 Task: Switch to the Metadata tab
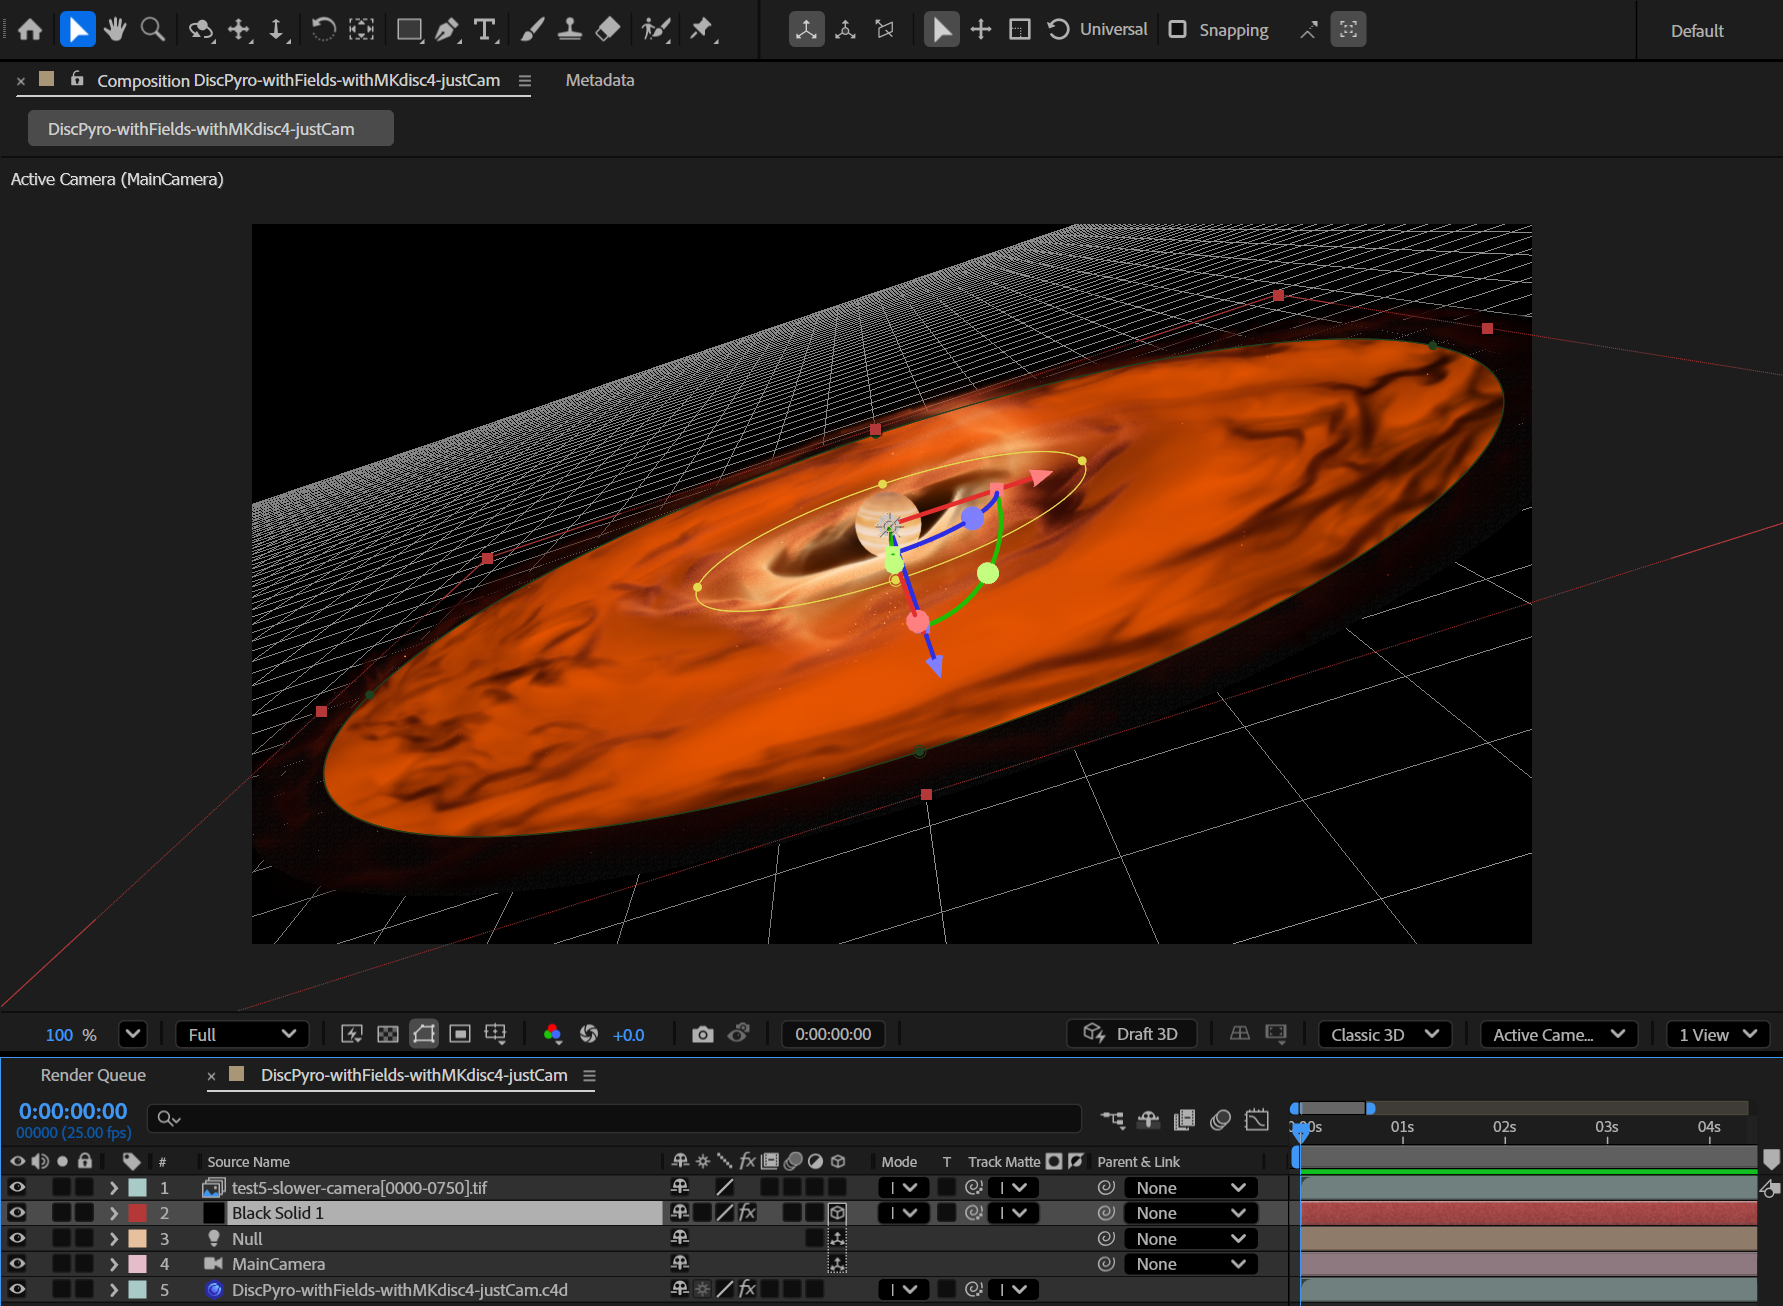[599, 80]
